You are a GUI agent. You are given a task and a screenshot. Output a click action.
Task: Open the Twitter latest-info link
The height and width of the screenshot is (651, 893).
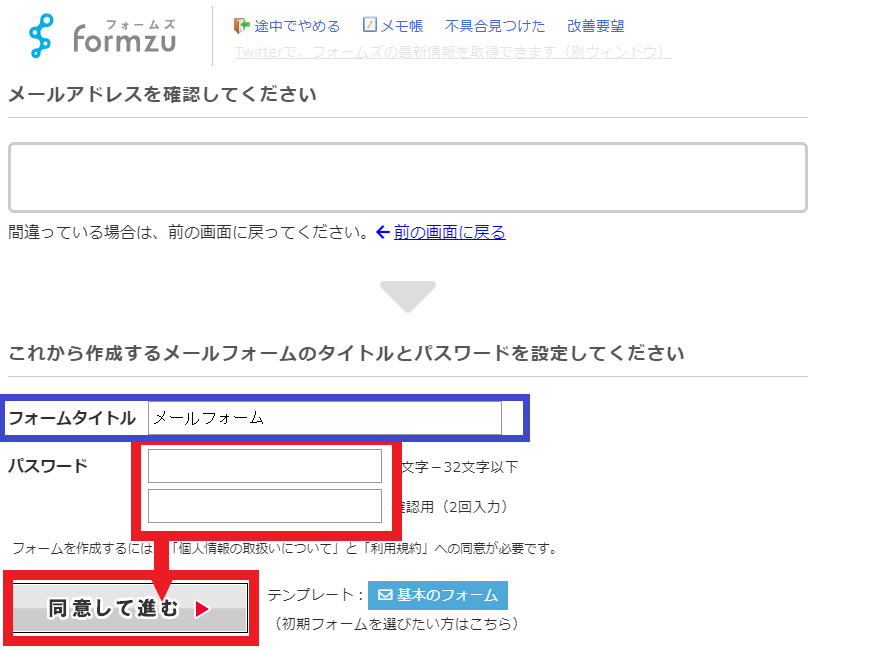(x=452, y=52)
